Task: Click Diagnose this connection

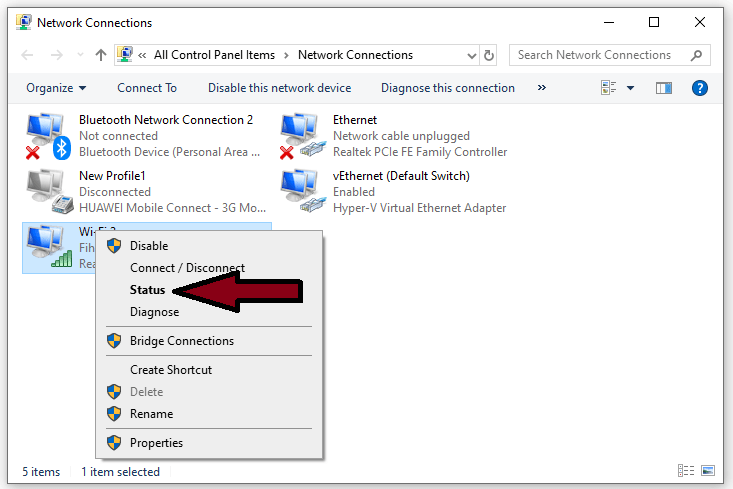Action: tap(447, 88)
